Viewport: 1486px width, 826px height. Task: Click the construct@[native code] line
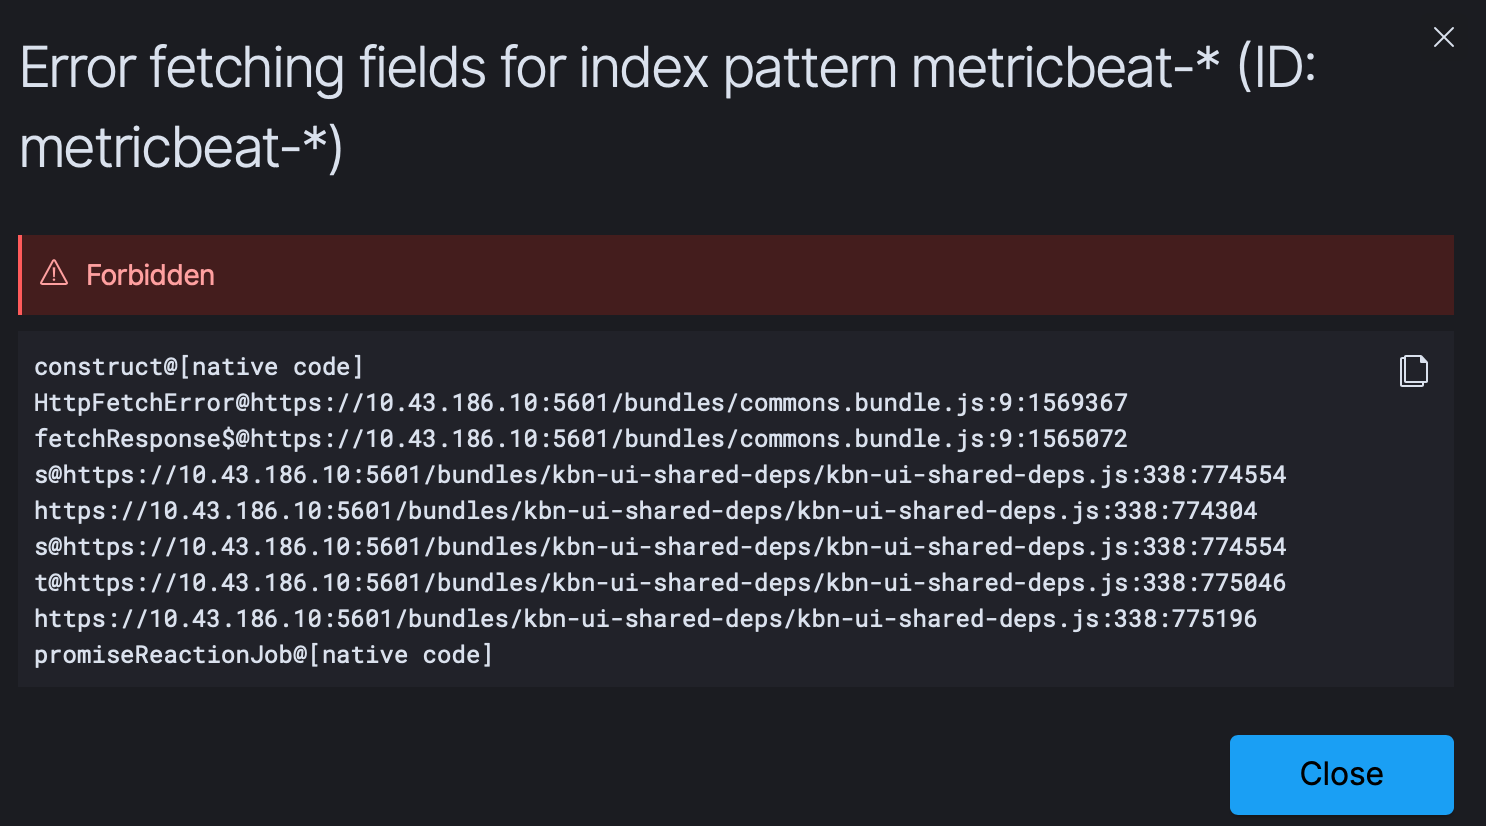click(x=199, y=367)
